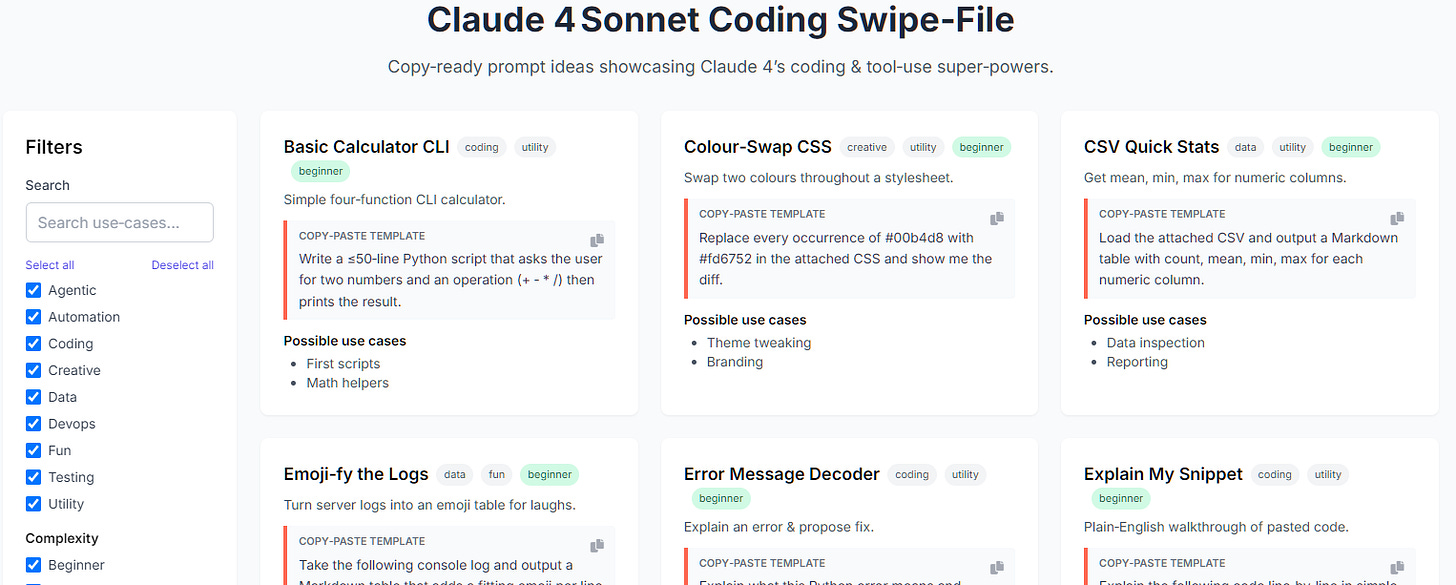Click the Deselect all link
The height and width of the screenshot is (585, 1456).
pos(182,264)
